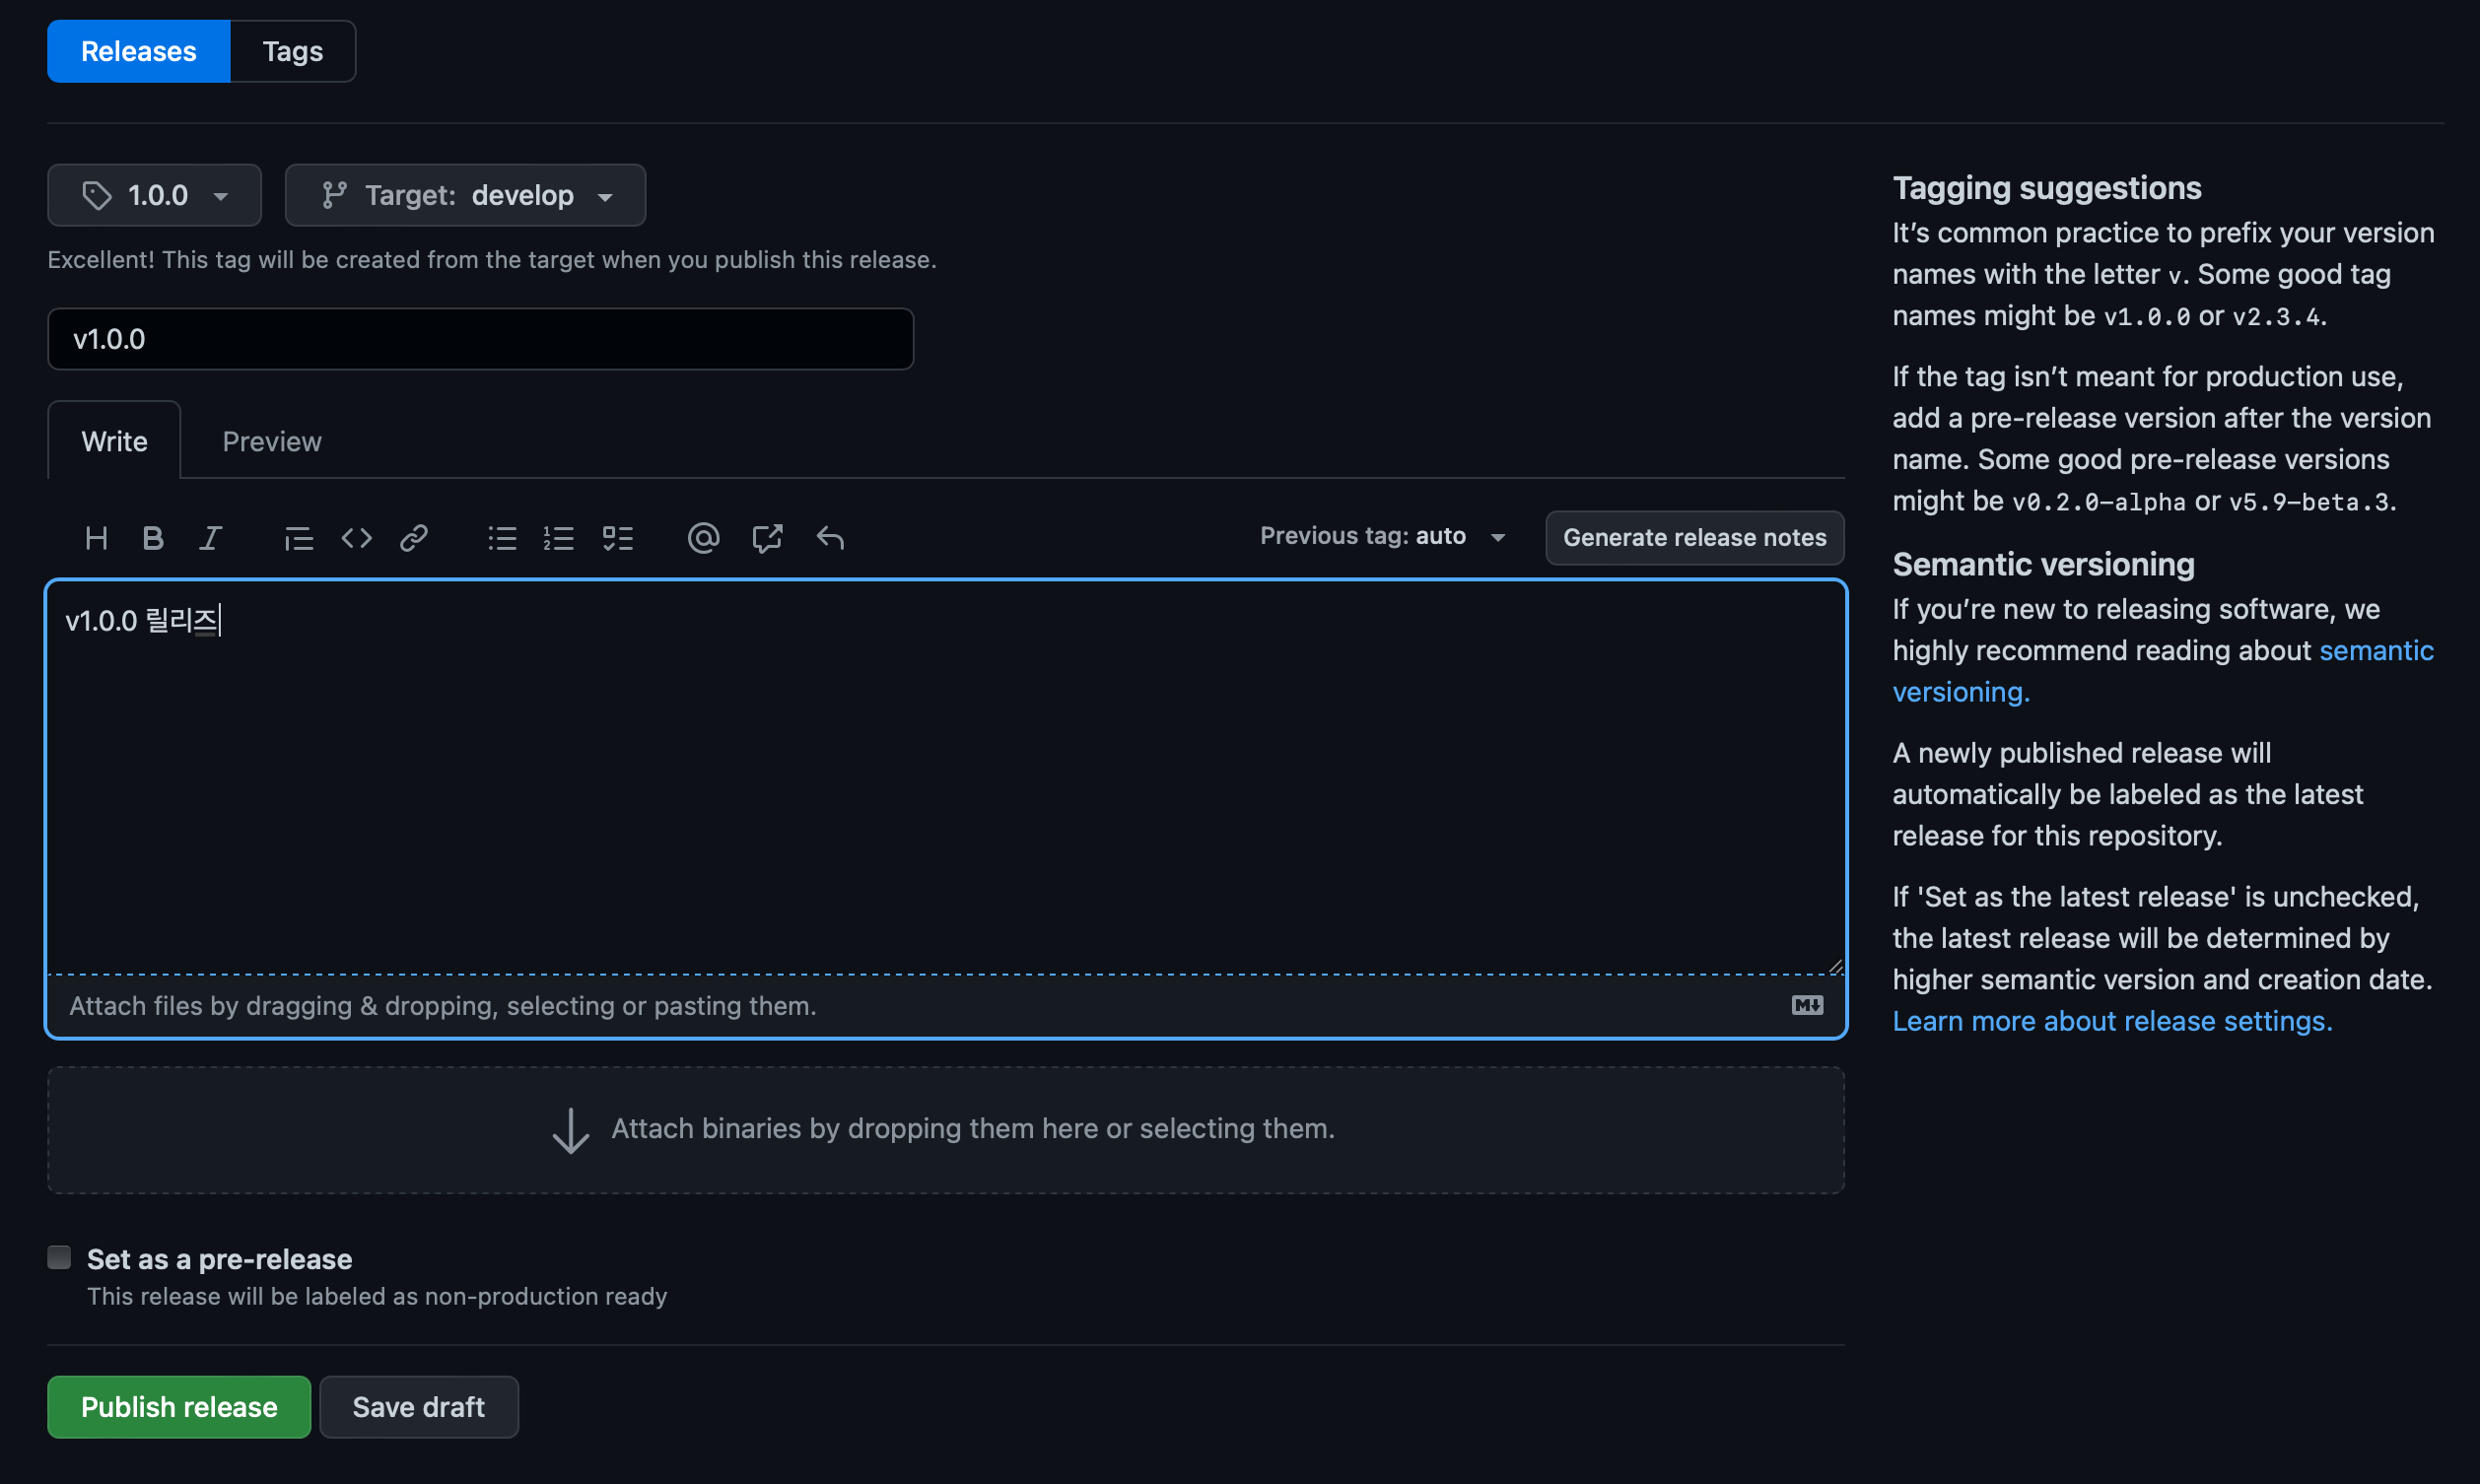The image size is (2480, 1484).
Task: Switch to the Preview tab
Action: pyautogui.click(x=271, y=442)
